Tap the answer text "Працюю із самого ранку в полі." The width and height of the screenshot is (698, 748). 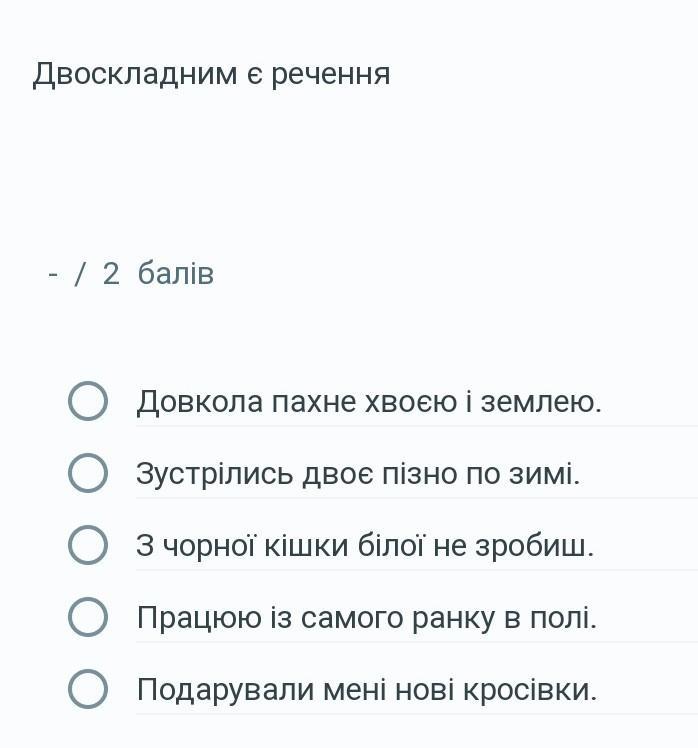click(x=366, y=619)
